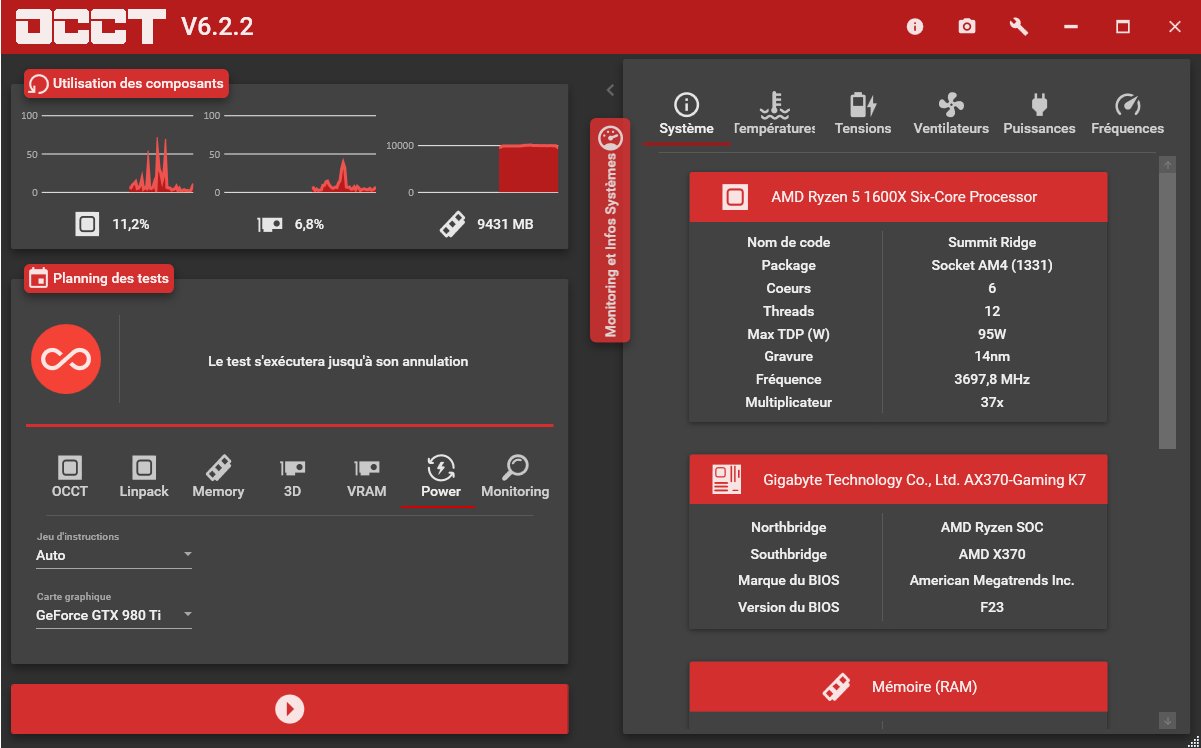Pick the VRAM test

366,476
